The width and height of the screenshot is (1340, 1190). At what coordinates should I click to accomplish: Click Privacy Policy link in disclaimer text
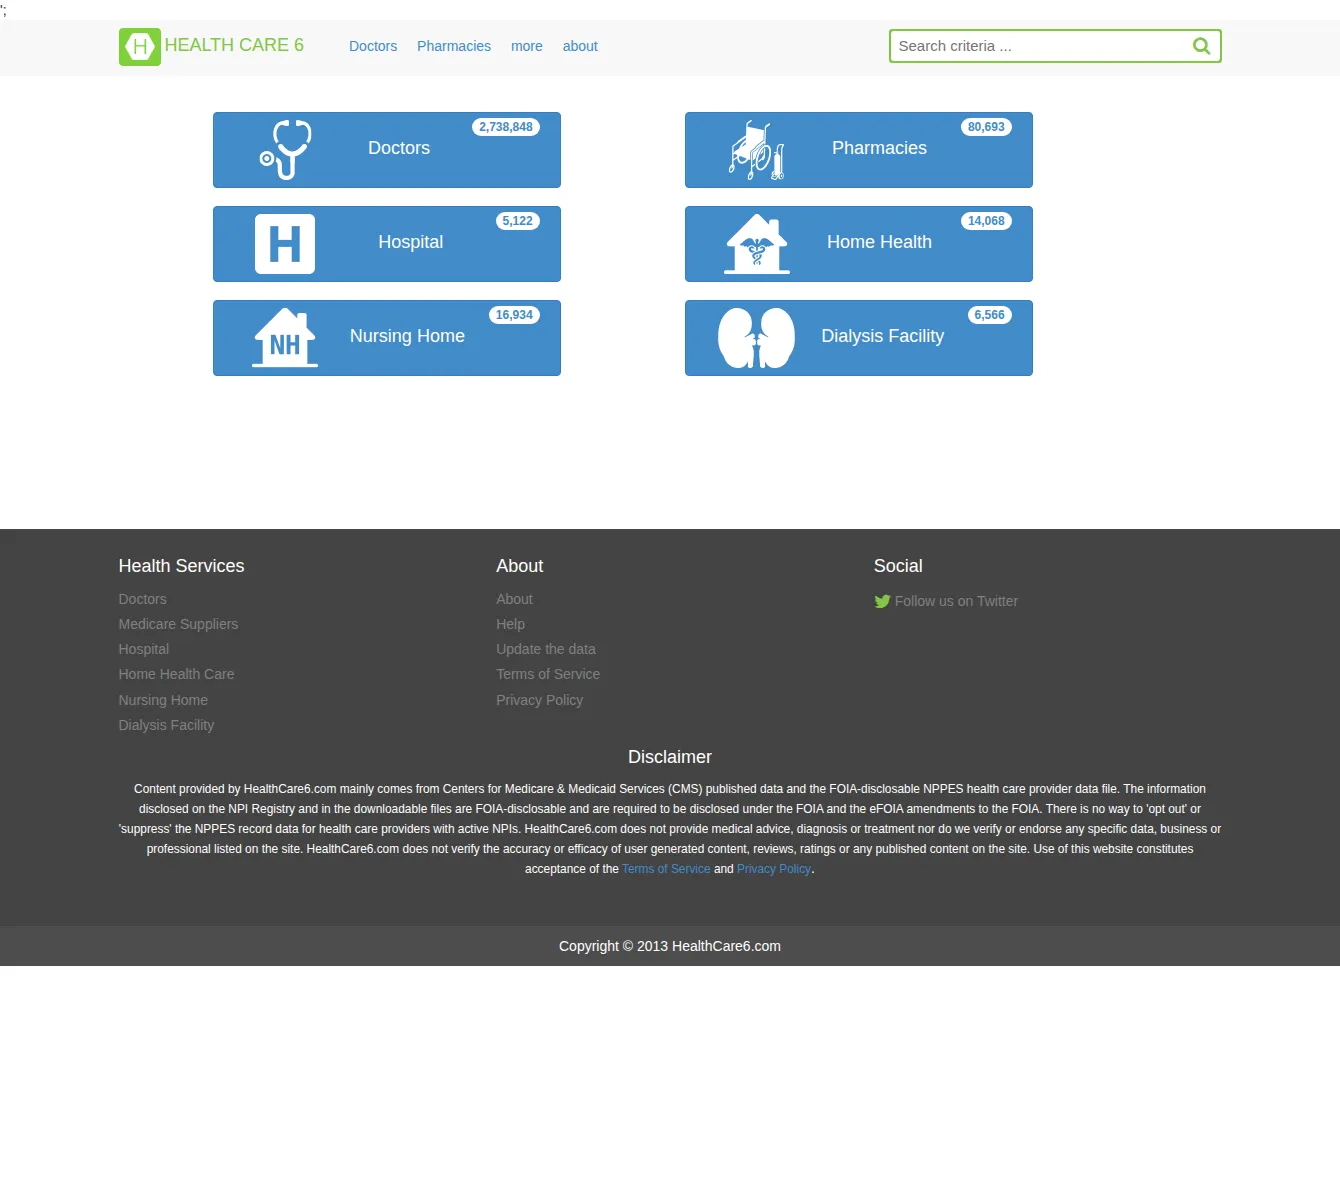(774, 869)
